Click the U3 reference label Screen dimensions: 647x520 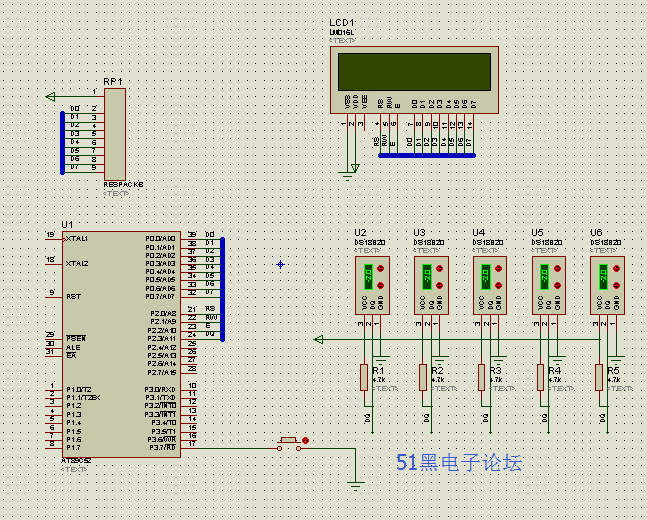click(x=419, y=232)
